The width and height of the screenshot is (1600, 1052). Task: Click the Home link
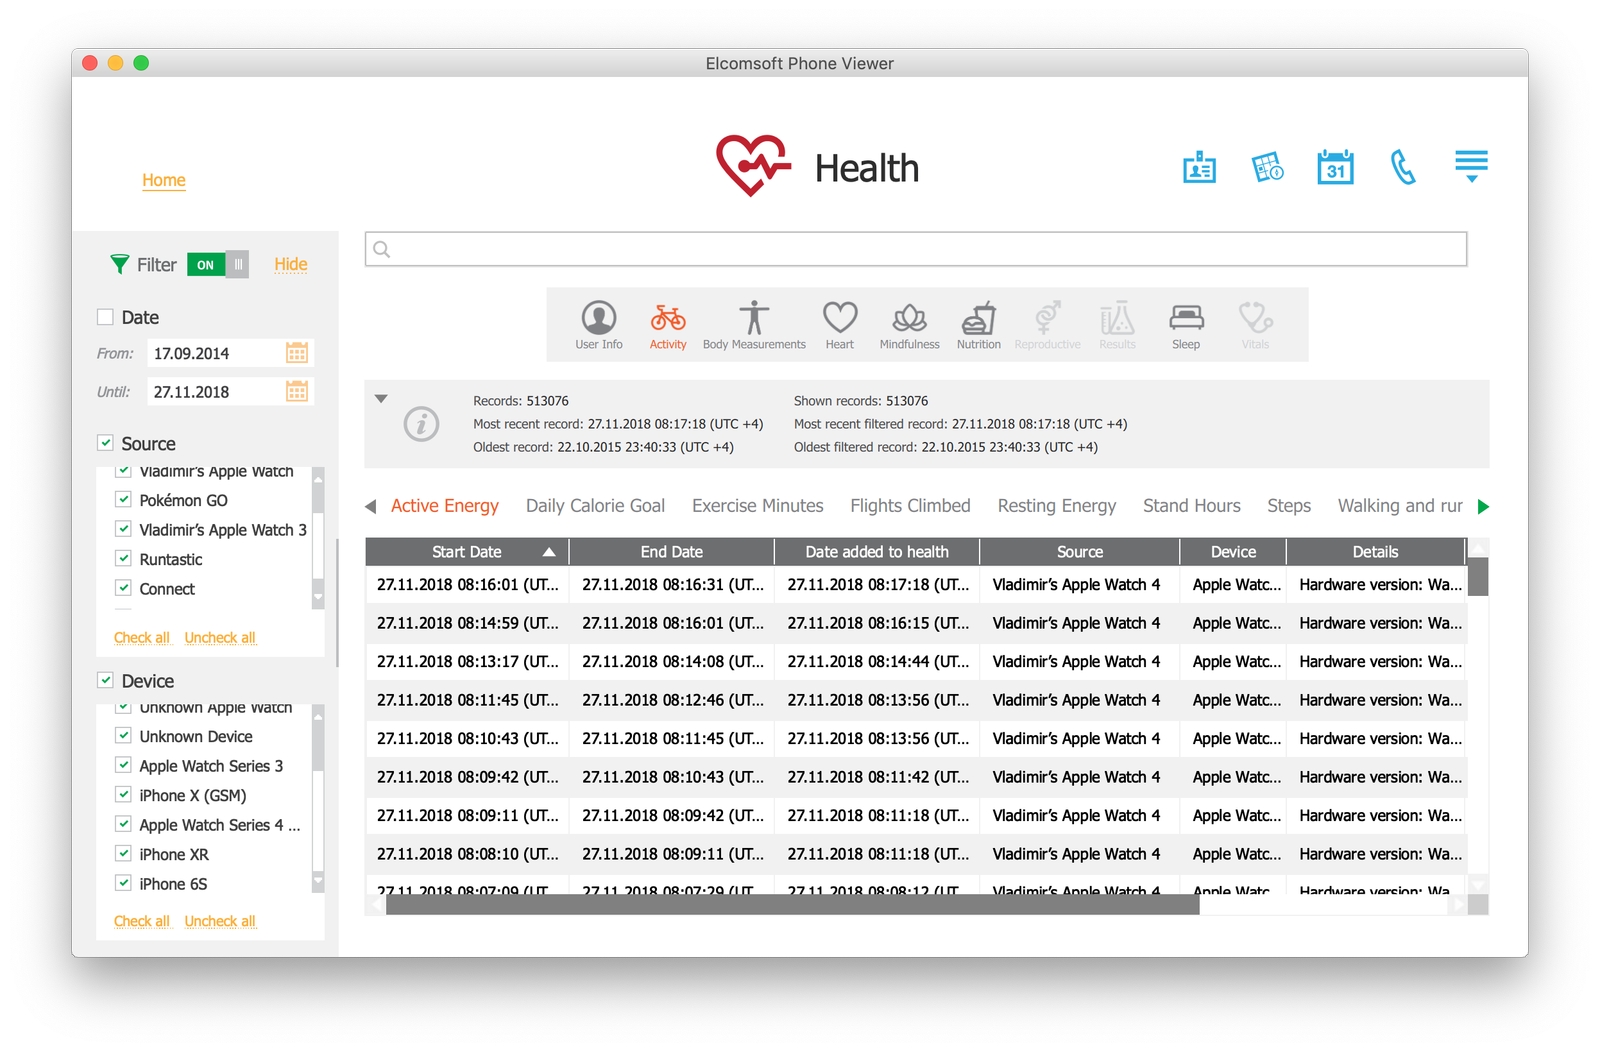pyautogui.click(x=164, y=180)
